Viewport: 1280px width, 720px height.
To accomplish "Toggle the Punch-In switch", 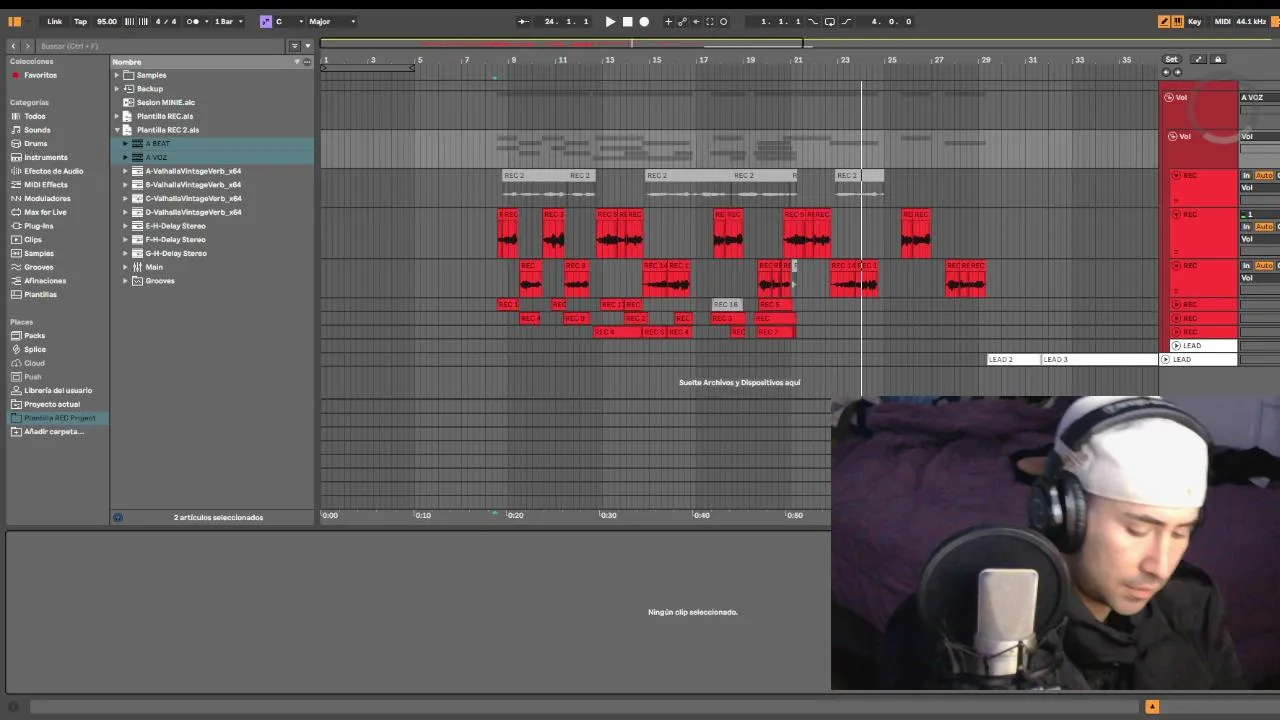I will point(813,21).
